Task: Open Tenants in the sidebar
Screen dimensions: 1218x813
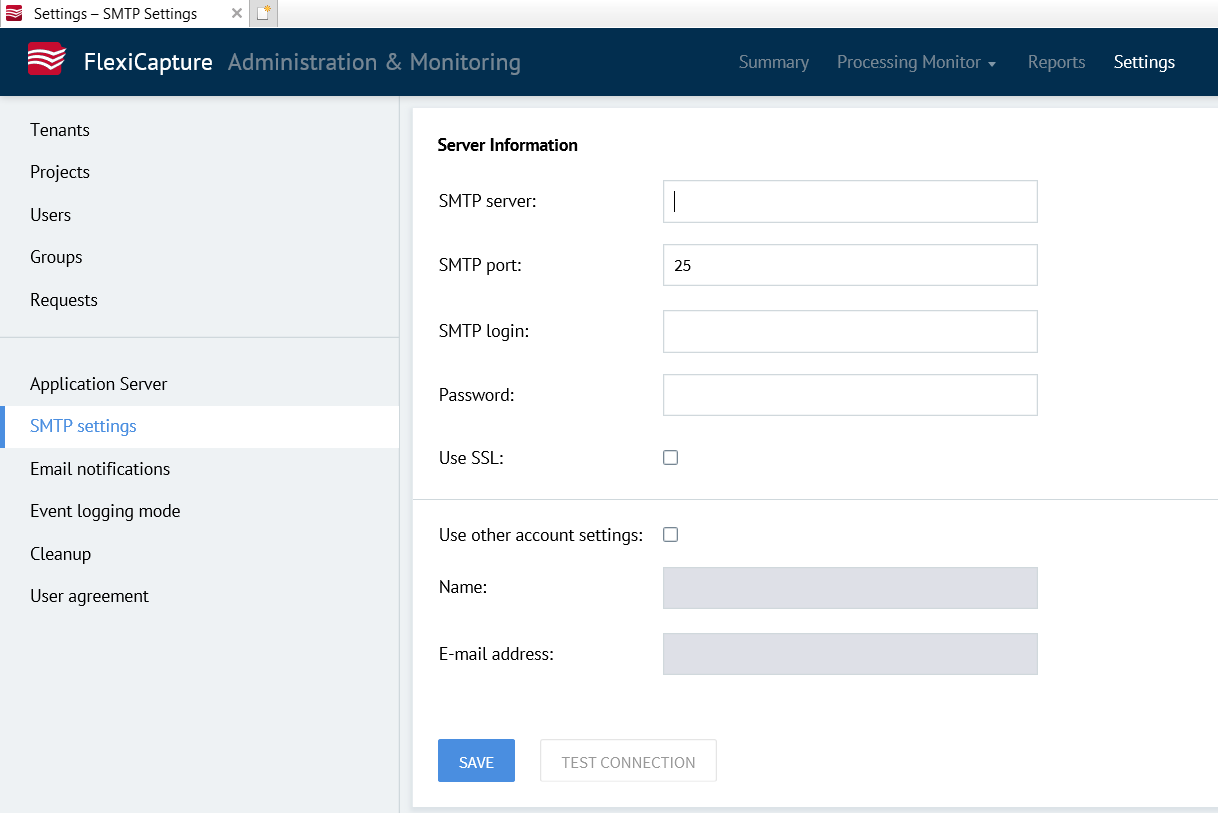Action: [60, 130]
